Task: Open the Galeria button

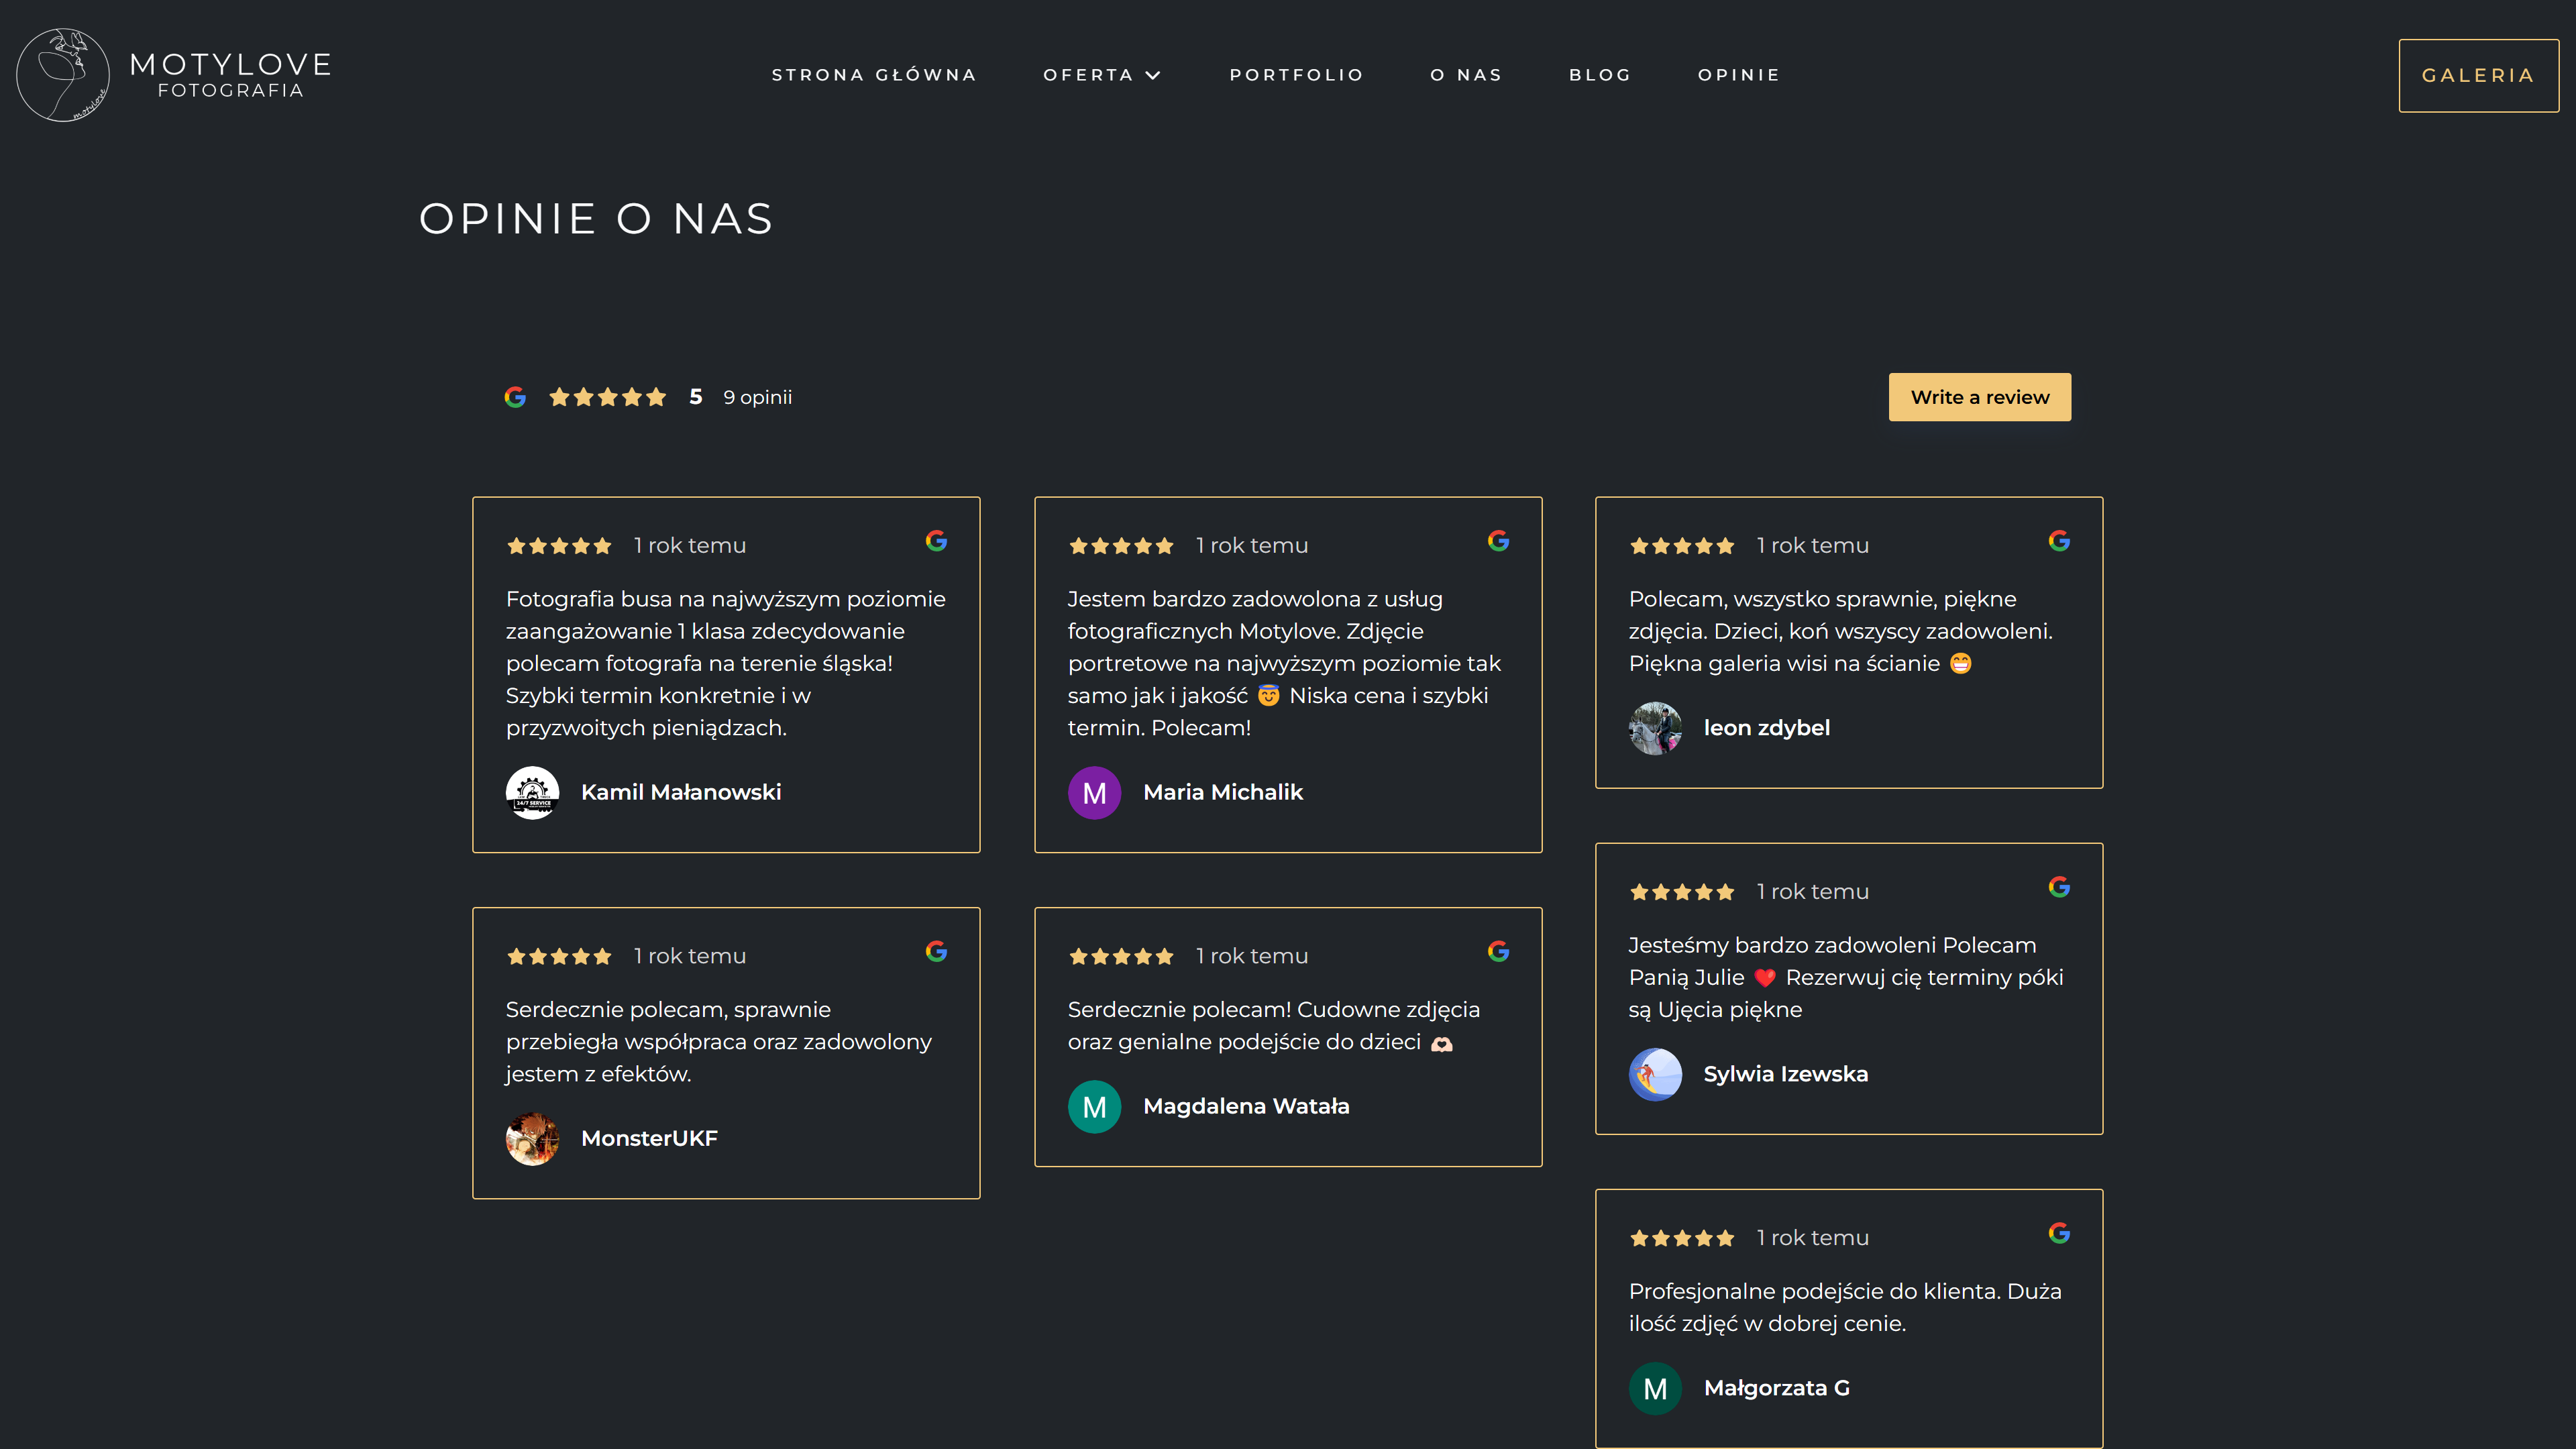Action: 2478,76
